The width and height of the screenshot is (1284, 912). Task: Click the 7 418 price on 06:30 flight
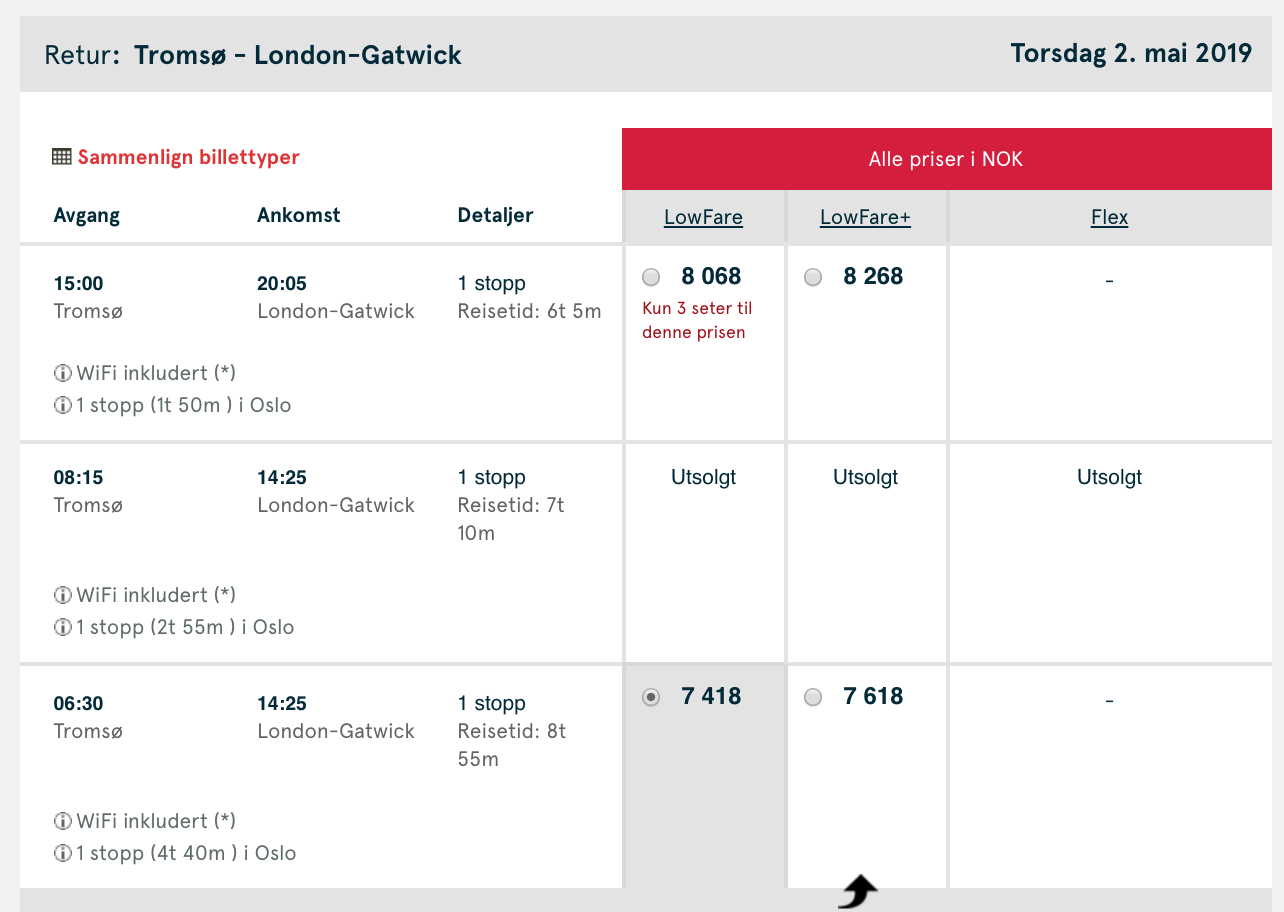711,696
